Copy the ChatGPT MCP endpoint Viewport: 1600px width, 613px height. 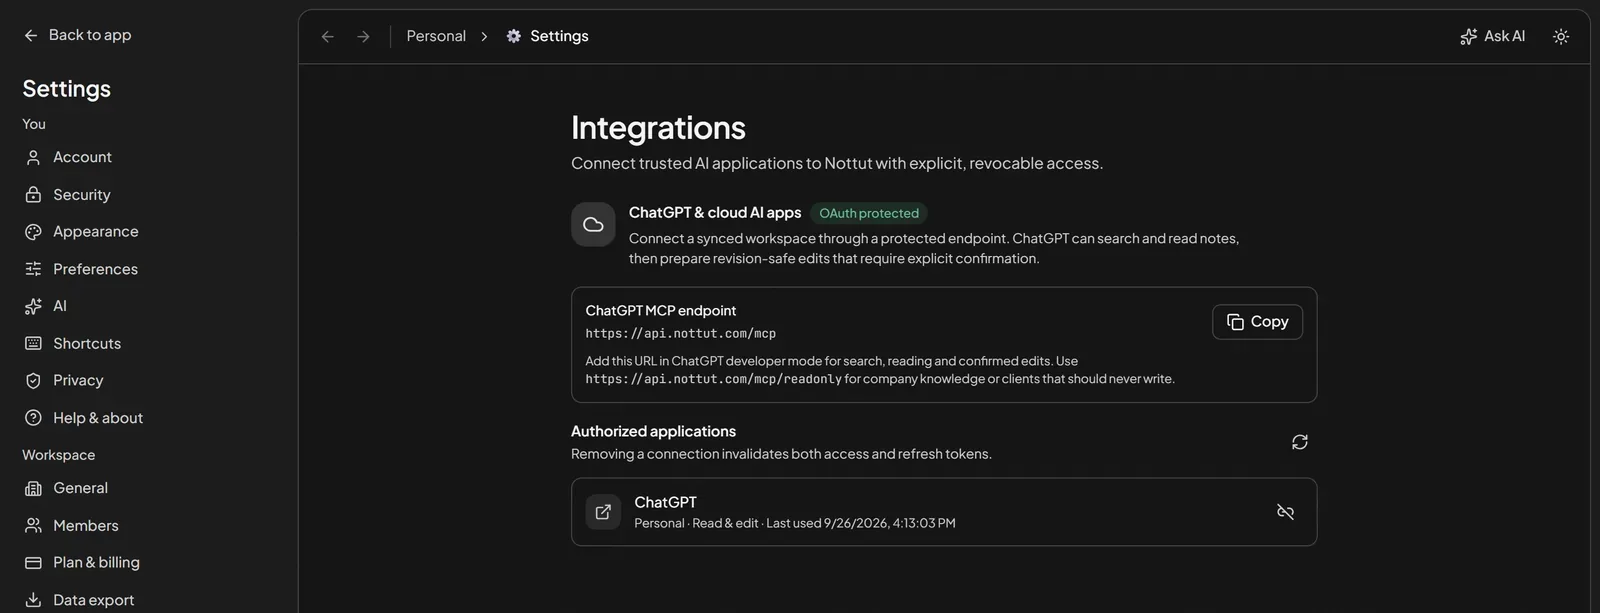click(x=1257, y=322)
